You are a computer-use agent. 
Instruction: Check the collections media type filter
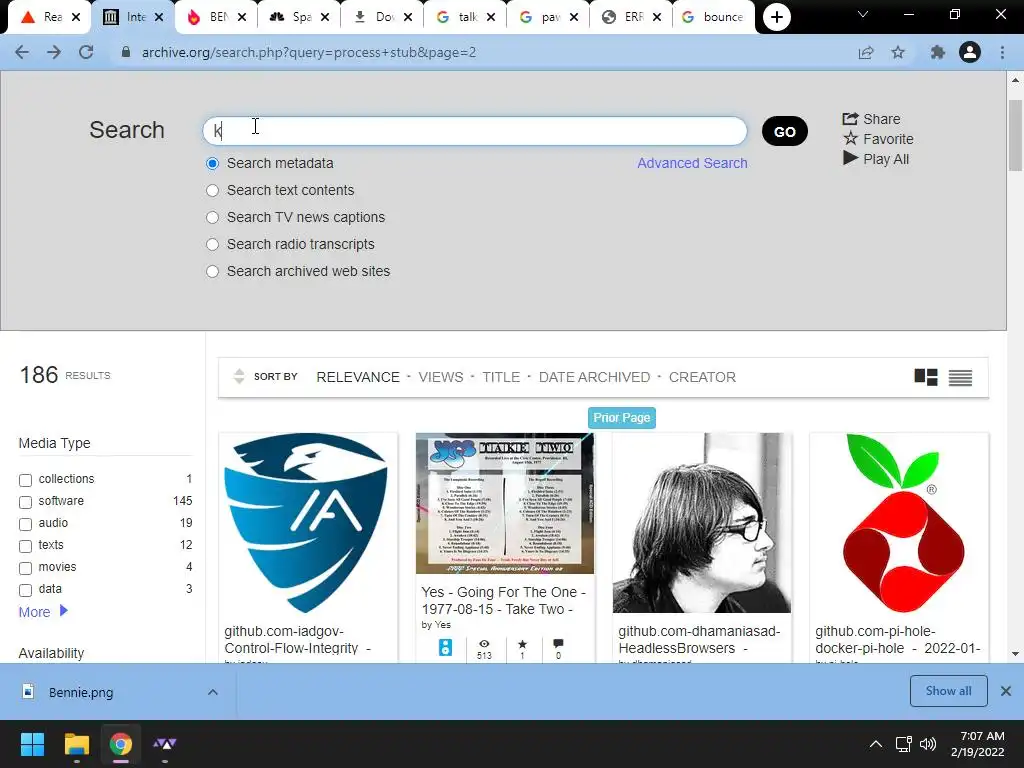25,480
